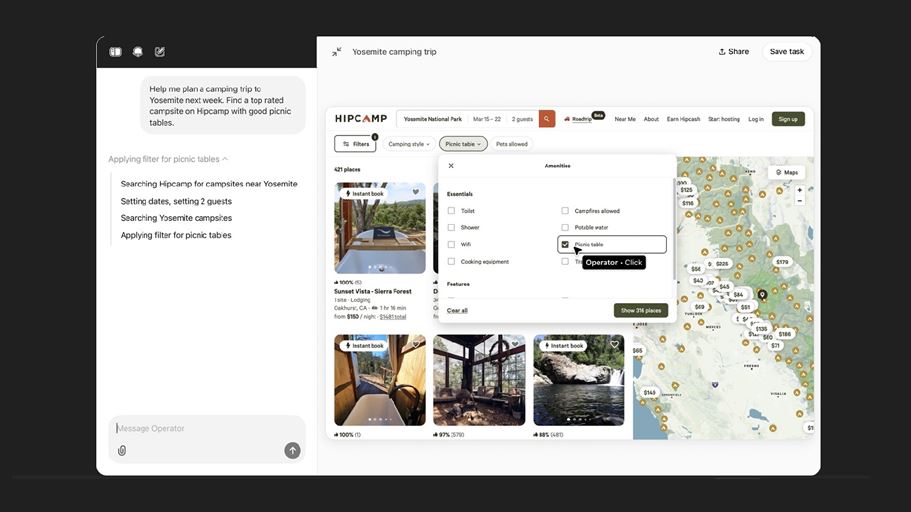Open the chat history icon
Screen dimensions: 911x512
click(138, 52)
